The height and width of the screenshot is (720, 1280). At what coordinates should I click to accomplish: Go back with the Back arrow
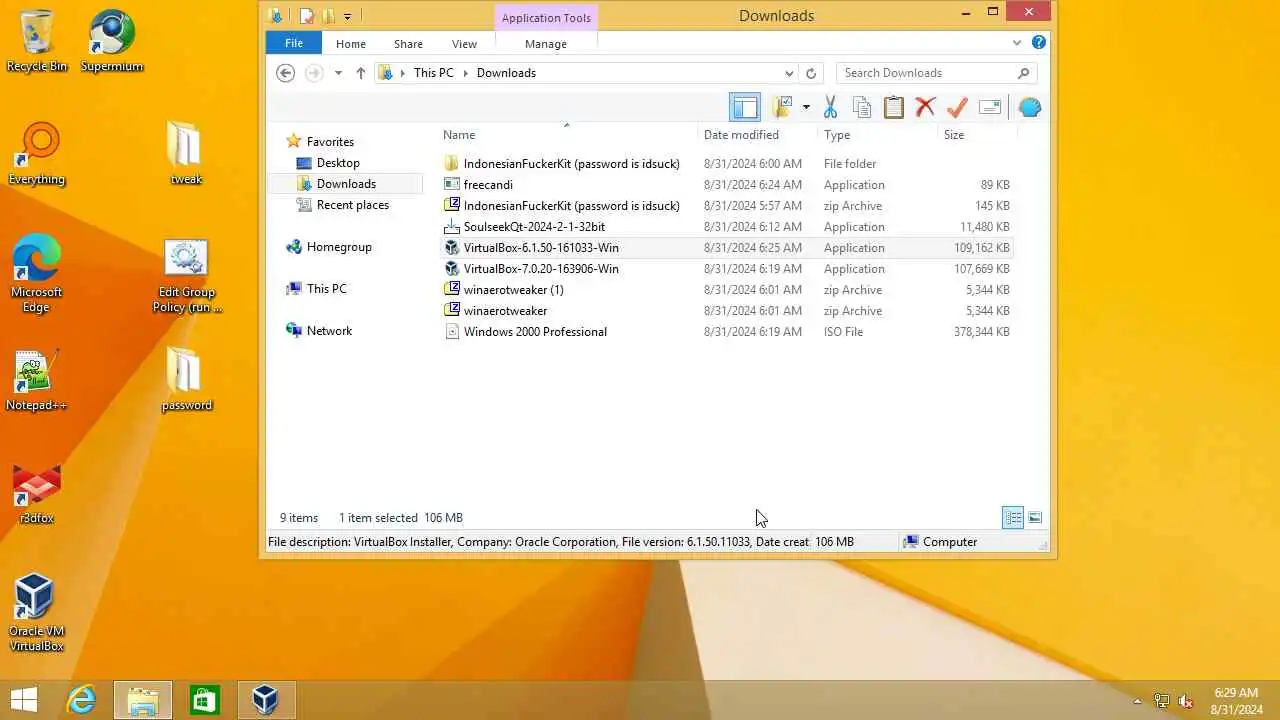tap(285, 73)
